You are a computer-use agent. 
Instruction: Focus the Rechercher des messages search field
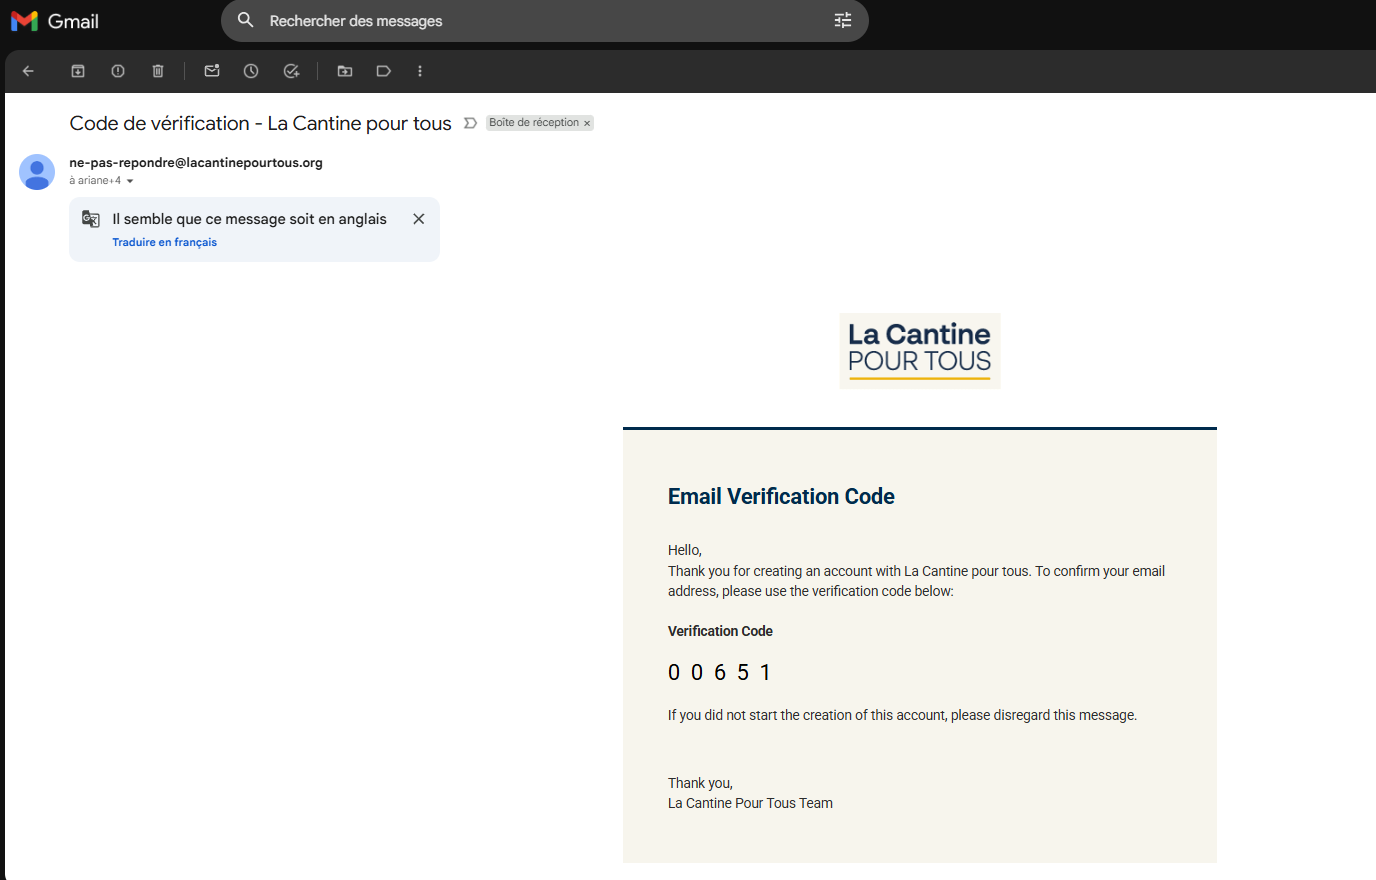point(545,21)
